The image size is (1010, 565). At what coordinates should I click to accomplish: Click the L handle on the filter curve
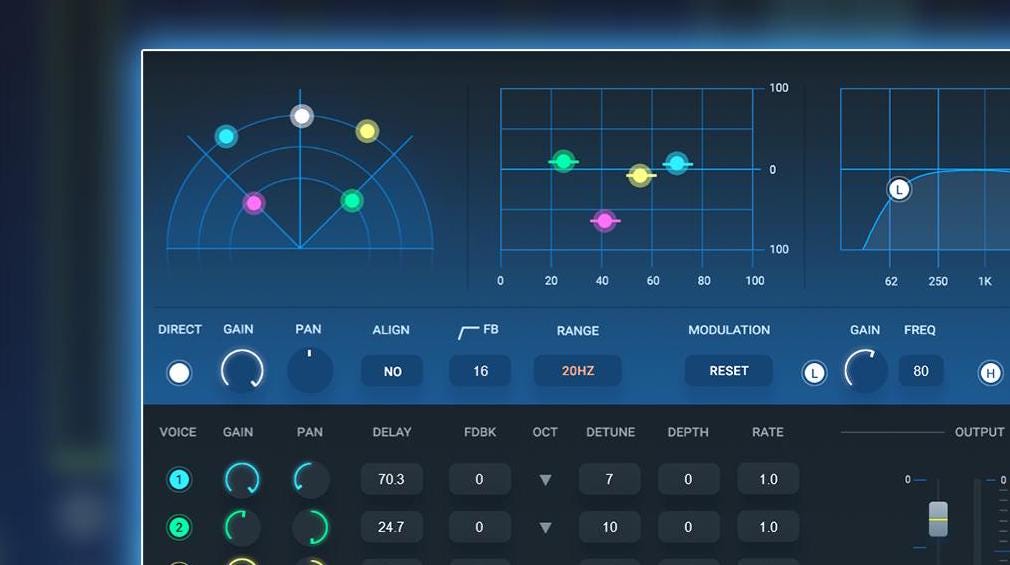point(899,189)
